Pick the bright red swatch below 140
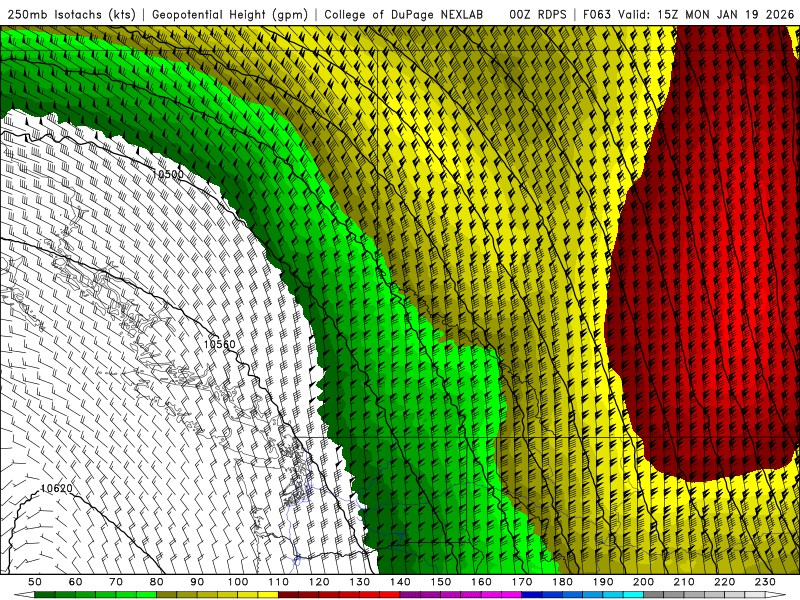The height and width of the screenshot is (600, 800). (390, 595)
